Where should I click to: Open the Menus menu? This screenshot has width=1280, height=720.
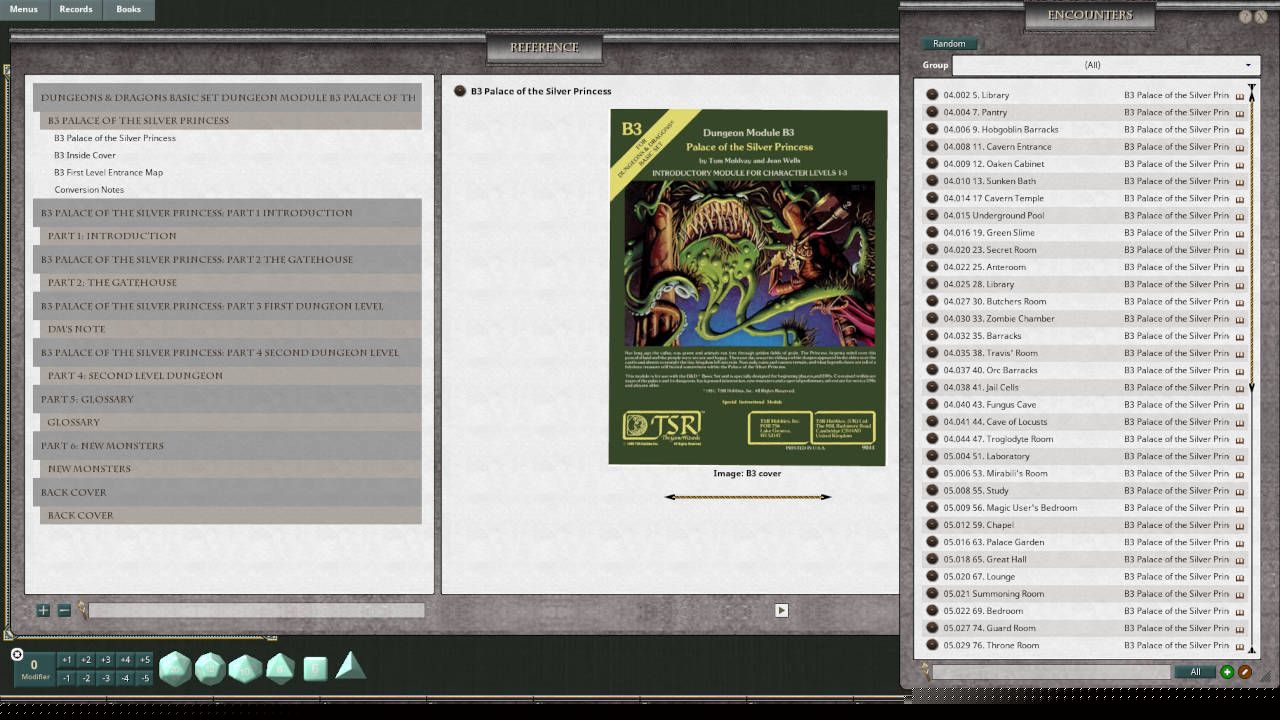[x=24, y=9]
